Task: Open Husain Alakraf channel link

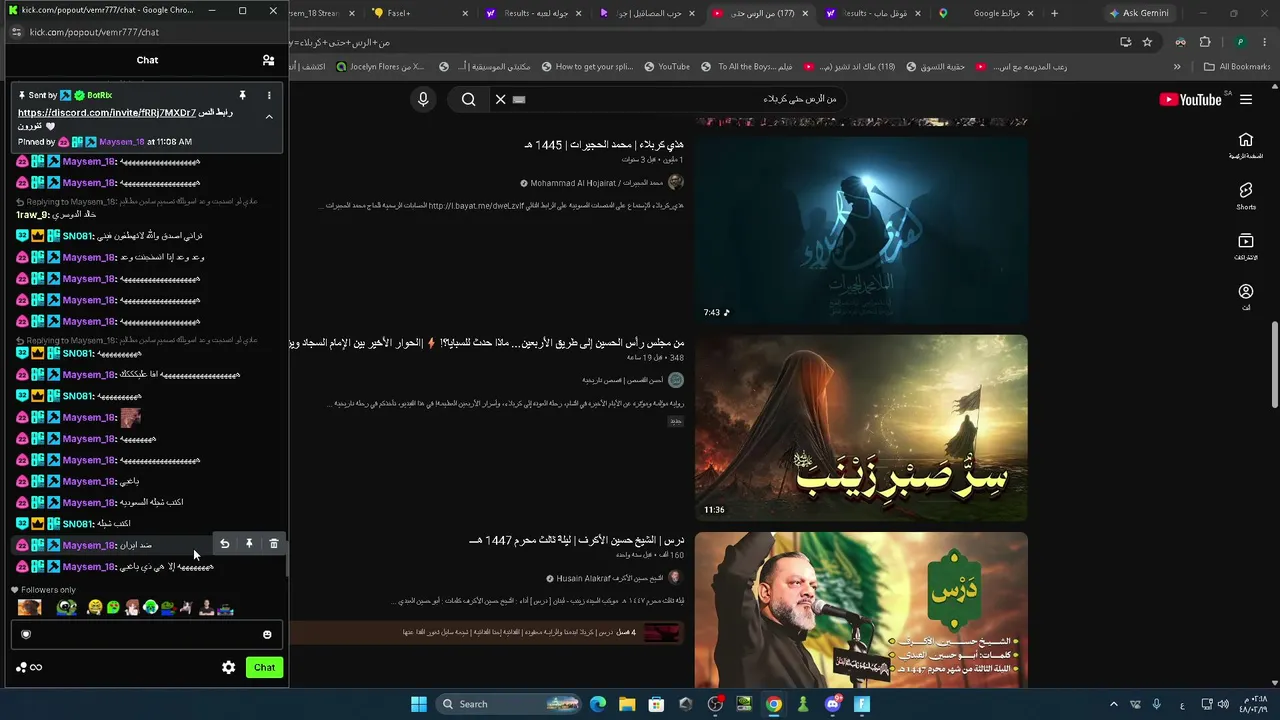Action: click(609, 578)
